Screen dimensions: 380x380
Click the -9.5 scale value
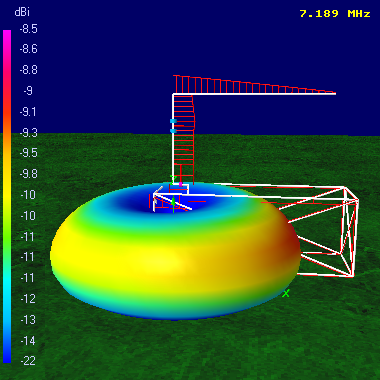tap(28, 153)
